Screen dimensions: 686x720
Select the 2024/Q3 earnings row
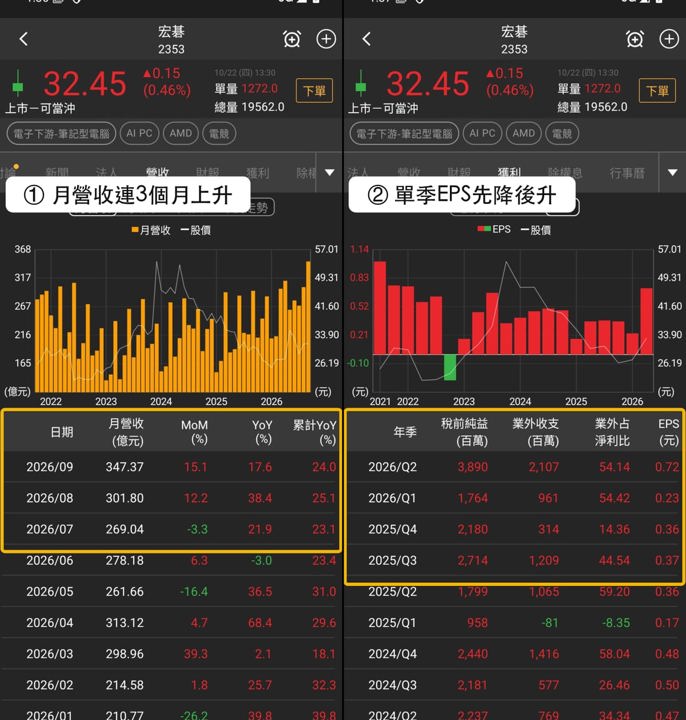click(x=514, y=685)
